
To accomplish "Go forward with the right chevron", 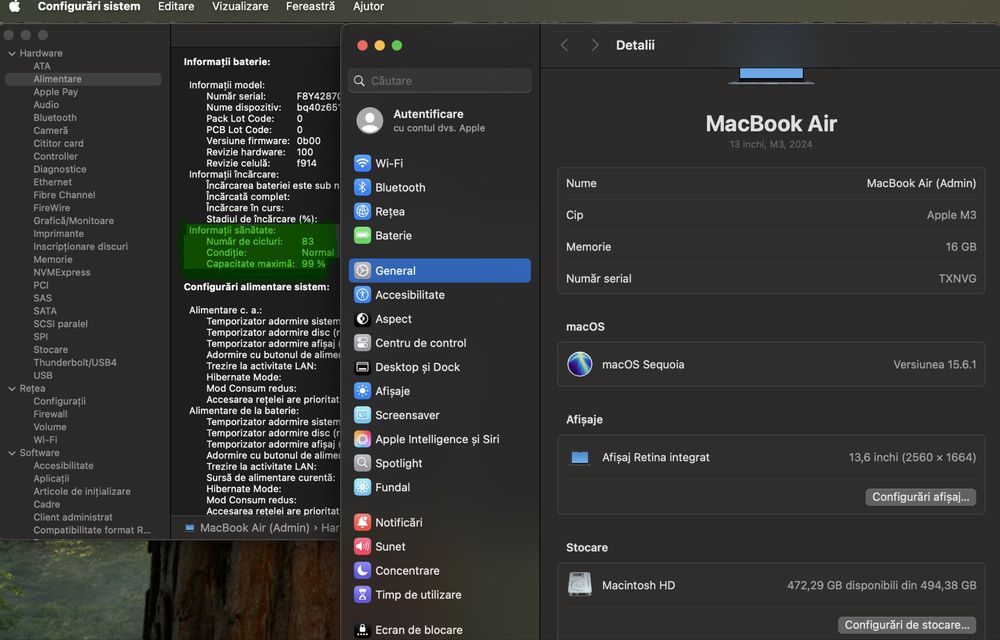I will click(595, 45).
